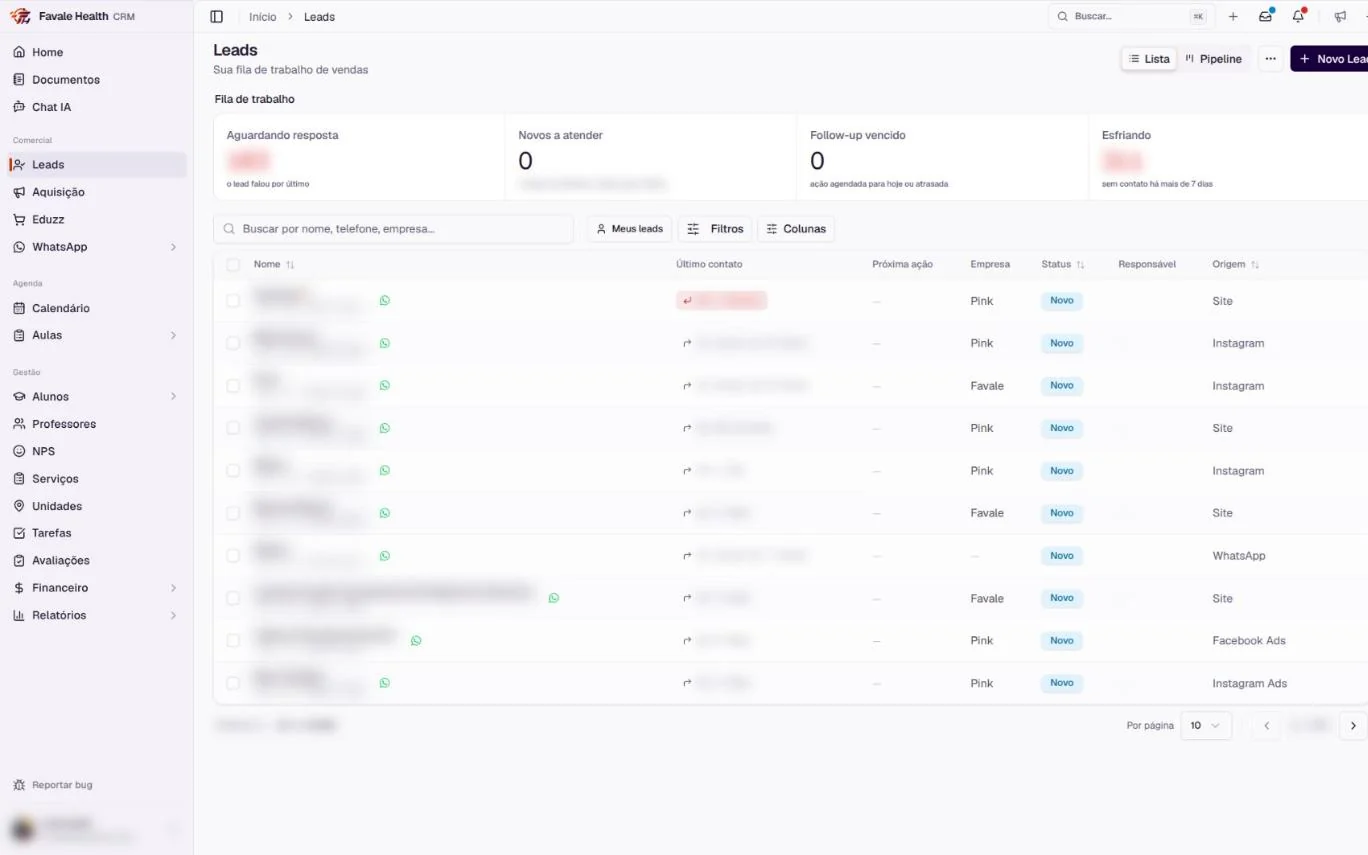The image size is (1368, 855).
Task: Sort by Status column arrows
Action: coord(1080,265)
